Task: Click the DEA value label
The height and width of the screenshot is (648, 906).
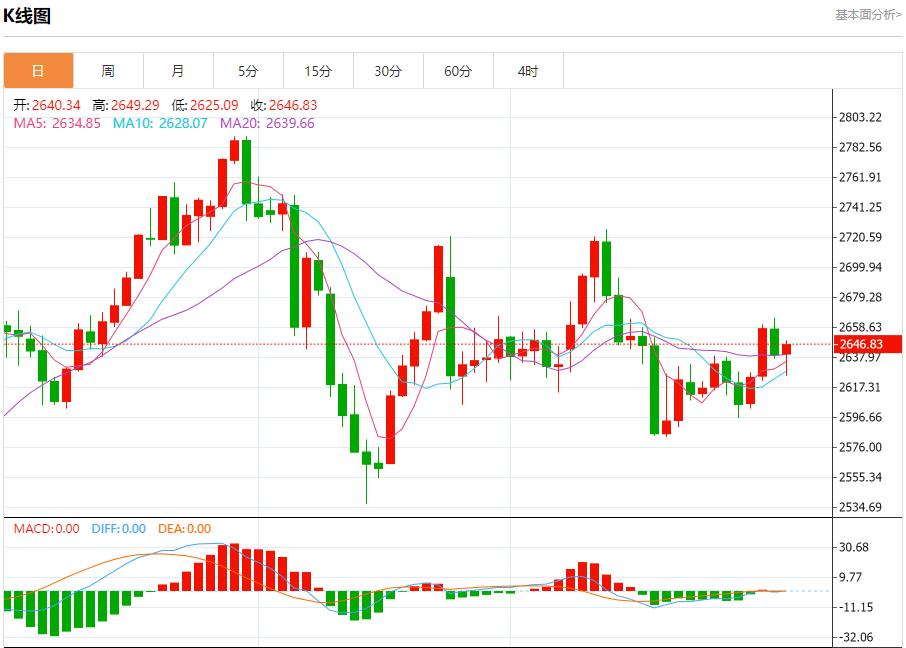Action: pos(184,529)
